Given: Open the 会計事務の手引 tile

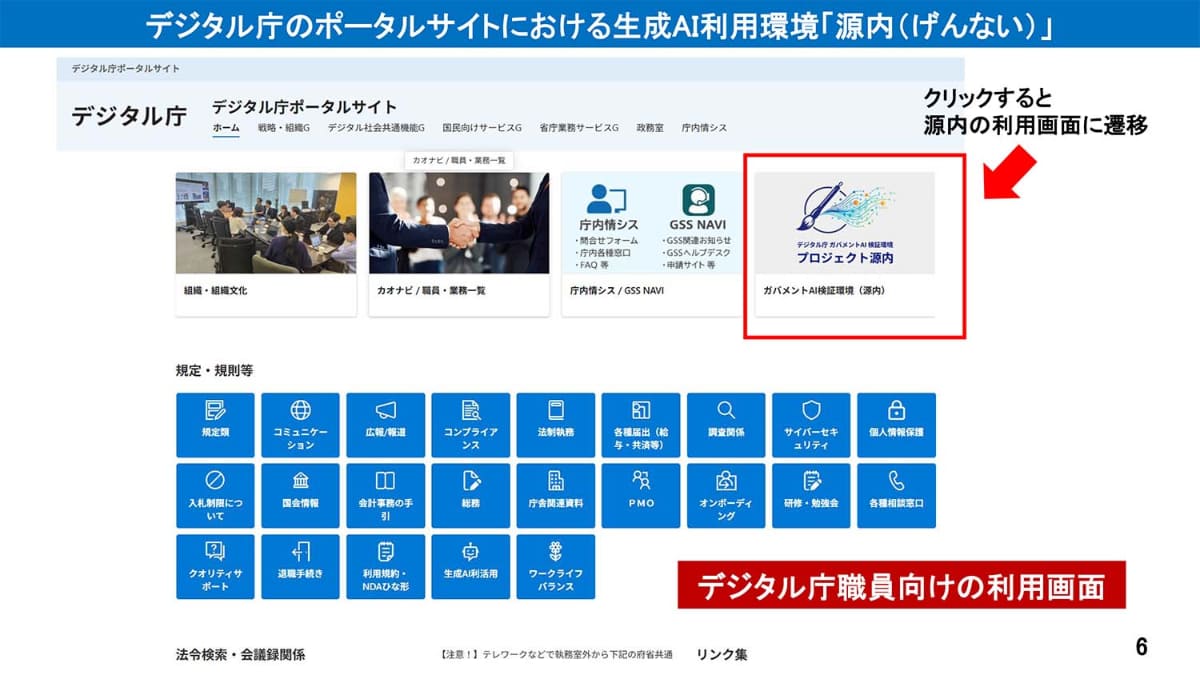Looking at the screenshot, I should pos(385,496).
